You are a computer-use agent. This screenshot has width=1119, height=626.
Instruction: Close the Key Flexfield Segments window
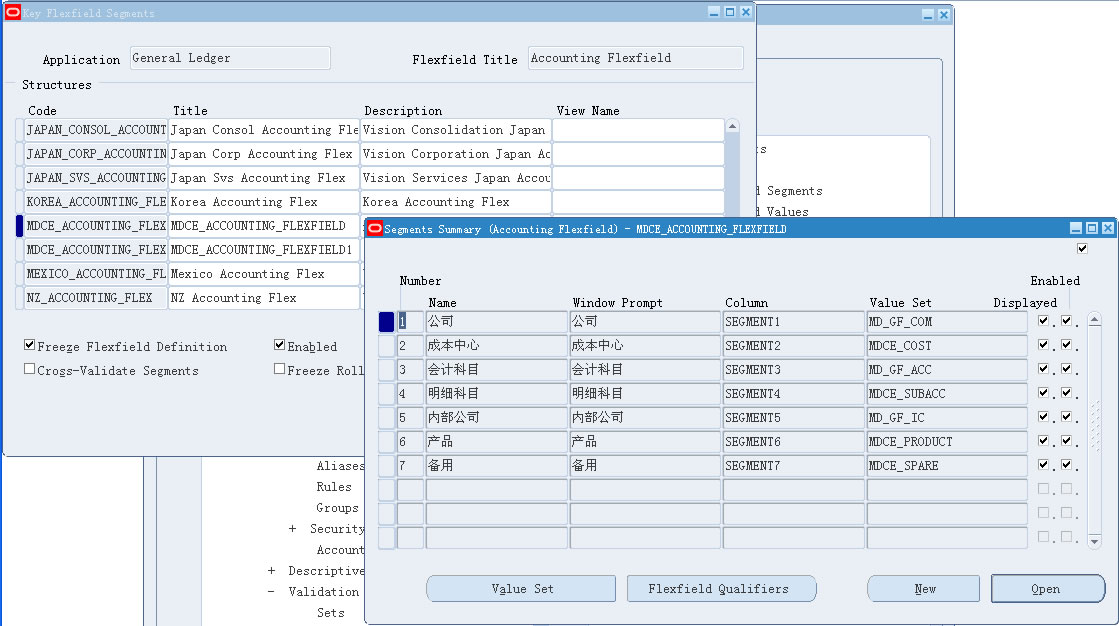(746, 12)
